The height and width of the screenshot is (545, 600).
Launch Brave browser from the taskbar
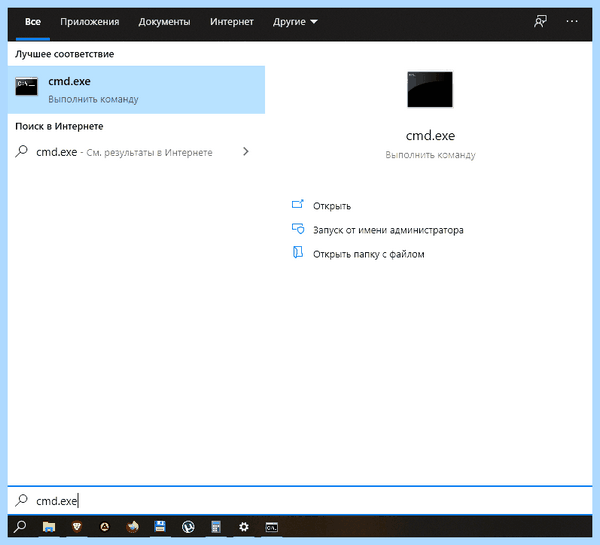[77, 527]
